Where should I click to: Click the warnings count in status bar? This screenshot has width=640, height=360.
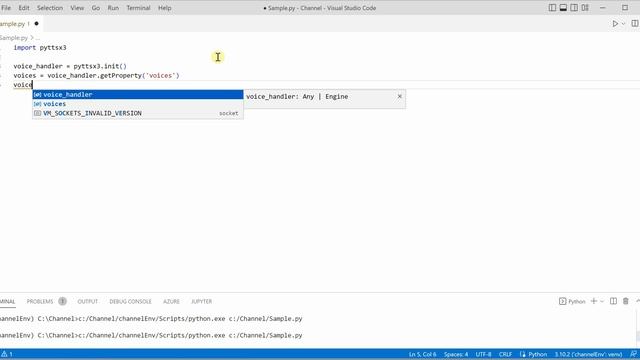pos(7,354)
